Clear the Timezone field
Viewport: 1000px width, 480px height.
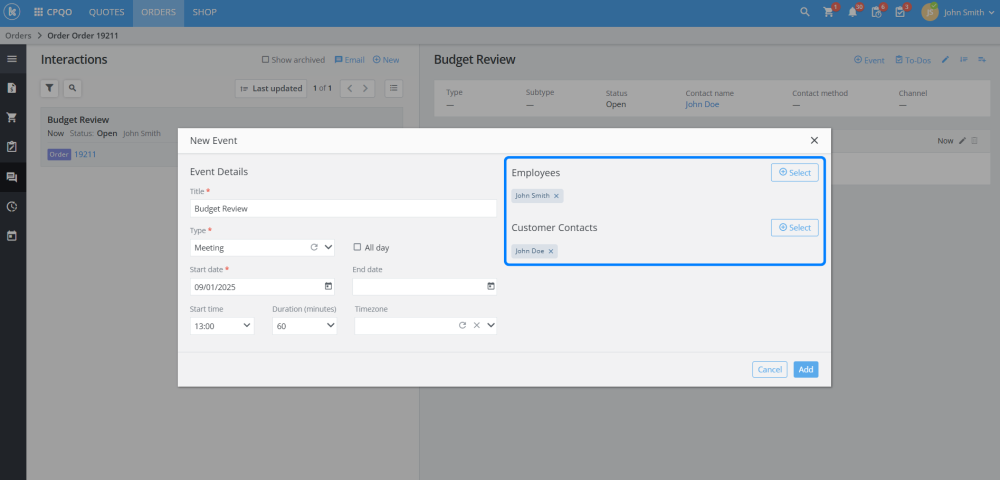pos(477,325)
